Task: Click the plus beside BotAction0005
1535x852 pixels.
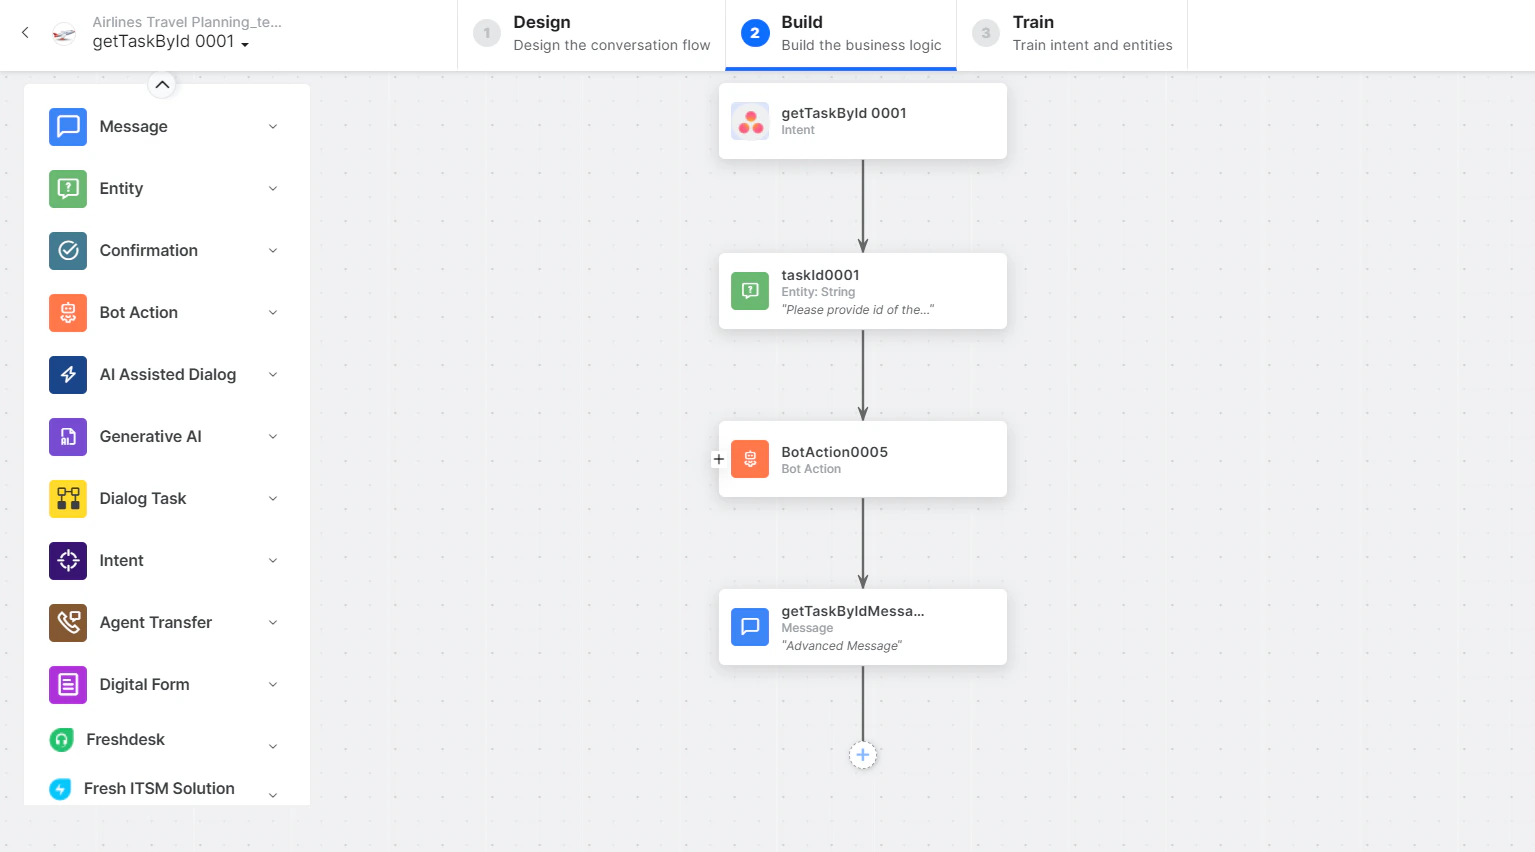Action: pos(718,459)
